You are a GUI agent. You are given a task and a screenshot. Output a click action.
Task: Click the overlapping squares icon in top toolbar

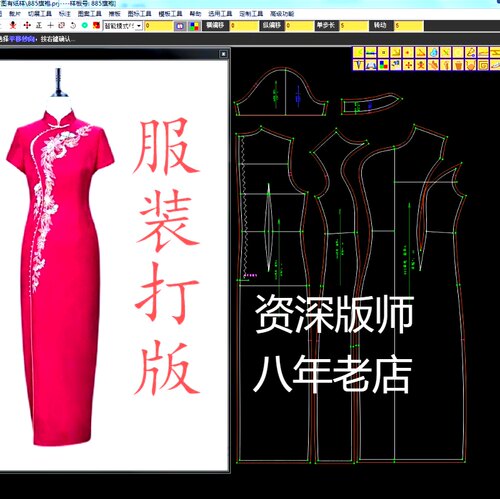[62, 25]
